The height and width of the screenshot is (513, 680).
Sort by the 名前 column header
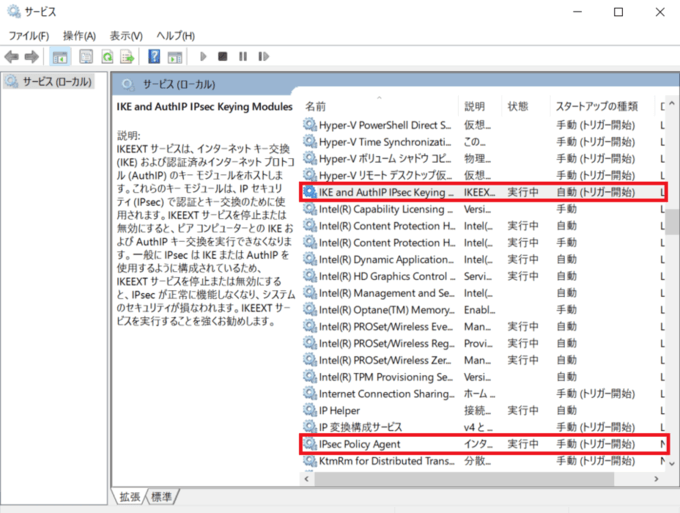click(x=379, y=106)
